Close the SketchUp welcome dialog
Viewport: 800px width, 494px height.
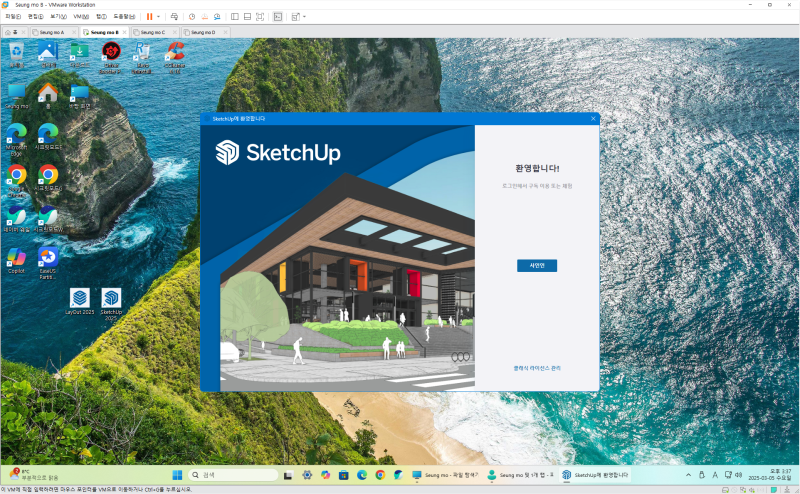tap(593, 118)
